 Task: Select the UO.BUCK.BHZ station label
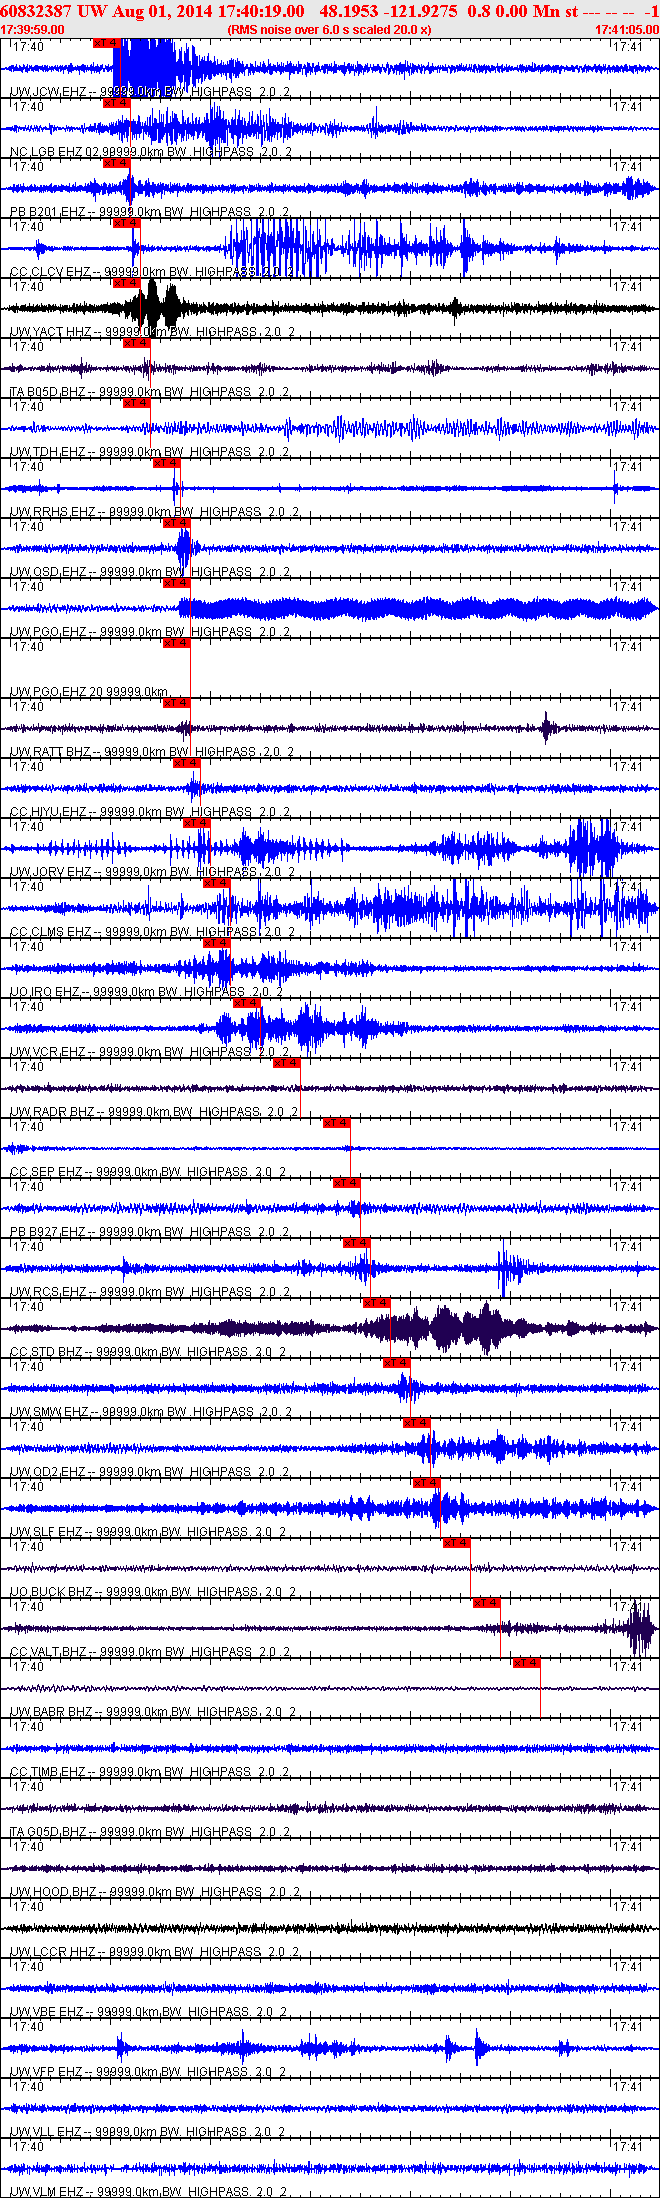pos(154,1592)
